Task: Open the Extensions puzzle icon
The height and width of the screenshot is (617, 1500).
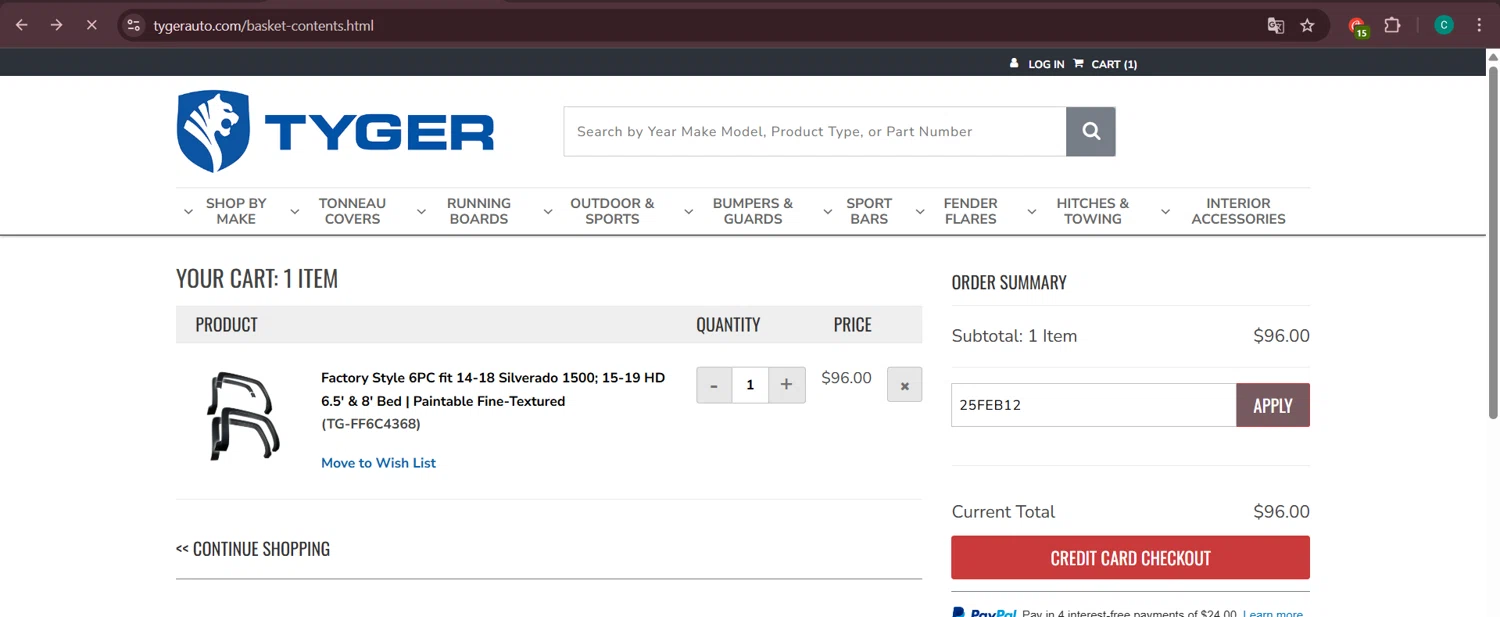Action: click(1392, 25)
